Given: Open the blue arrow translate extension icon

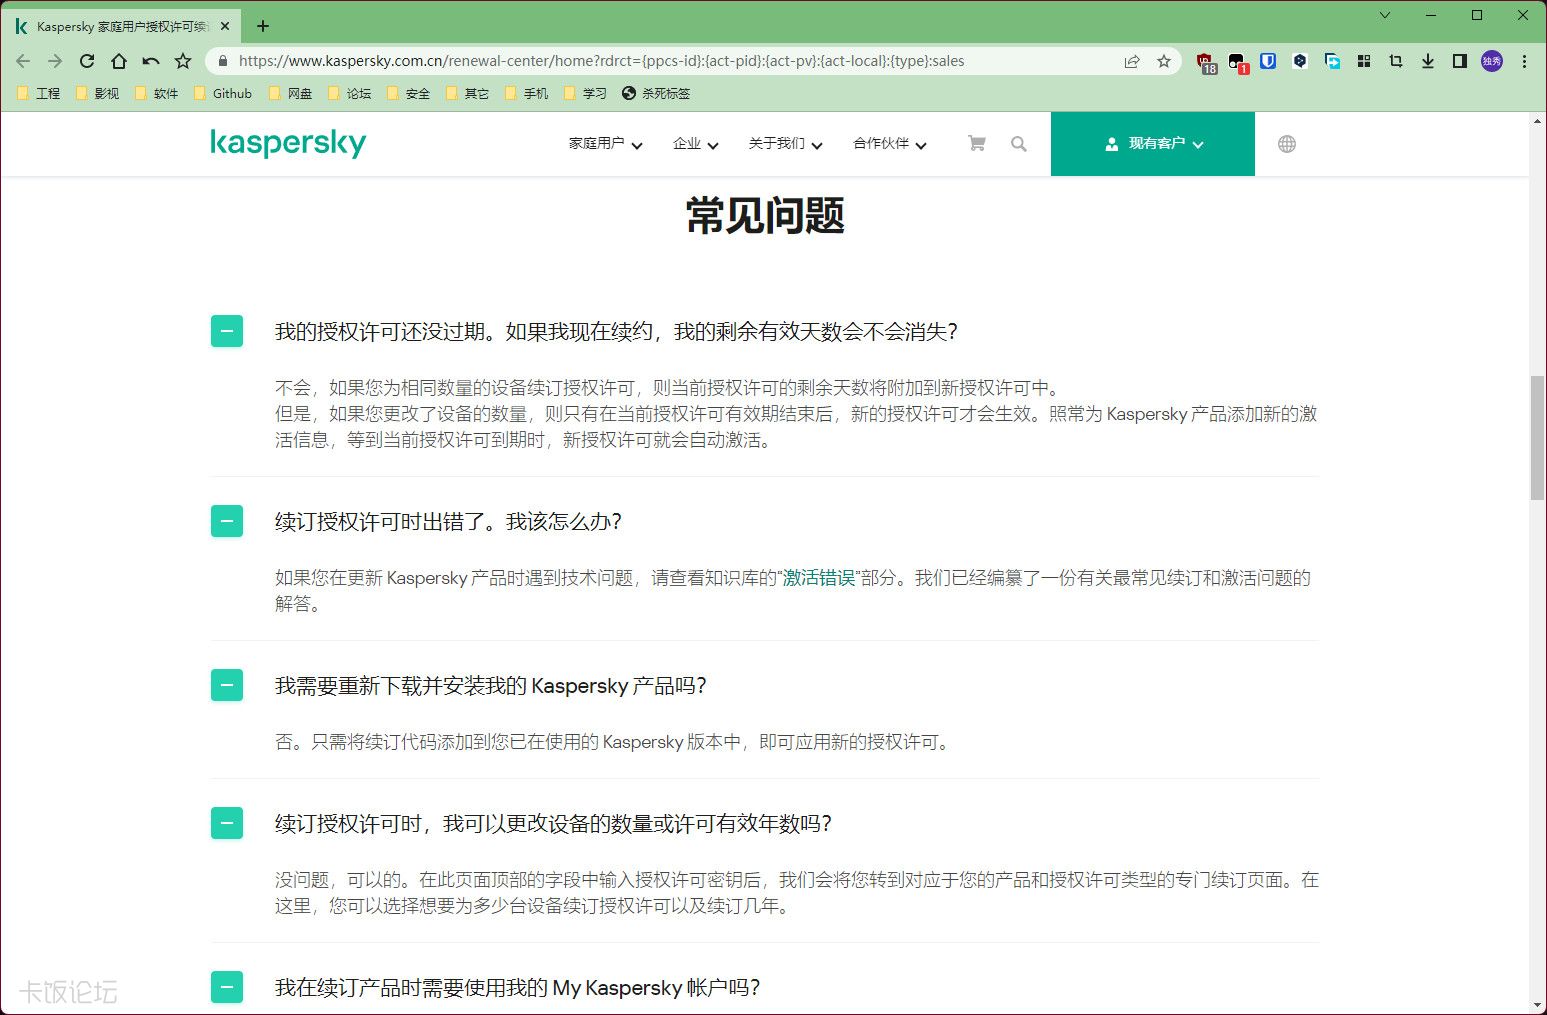Looking at the screenshot, I should [x=1332, y=61].
